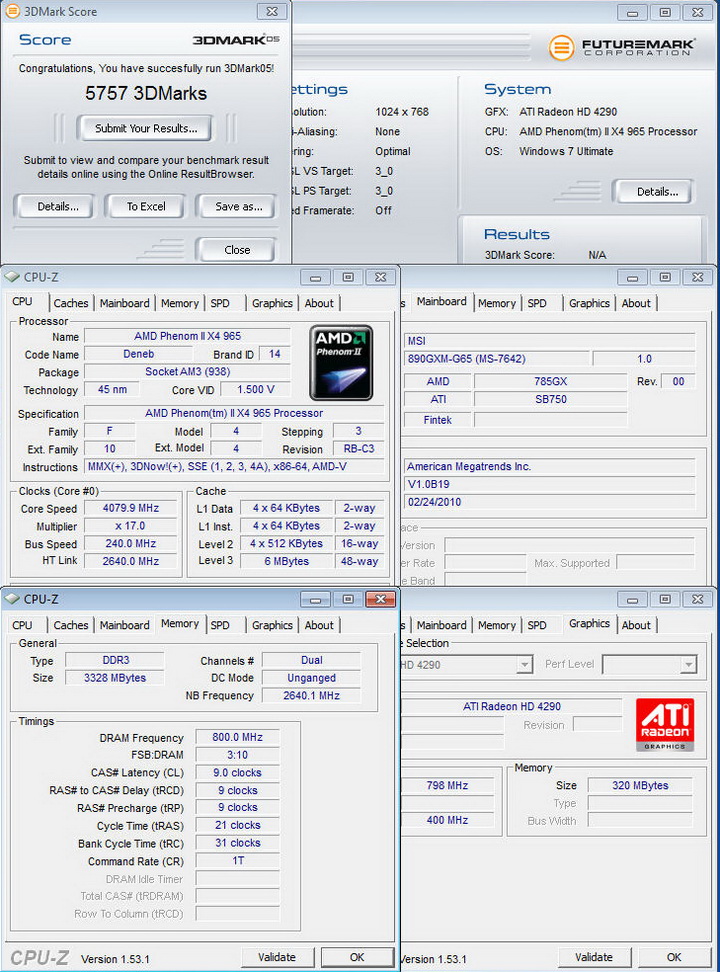Click Core Speed value 4079.9 MHz
The height and width of the screenshot is (972, 720).
(131, 508)
